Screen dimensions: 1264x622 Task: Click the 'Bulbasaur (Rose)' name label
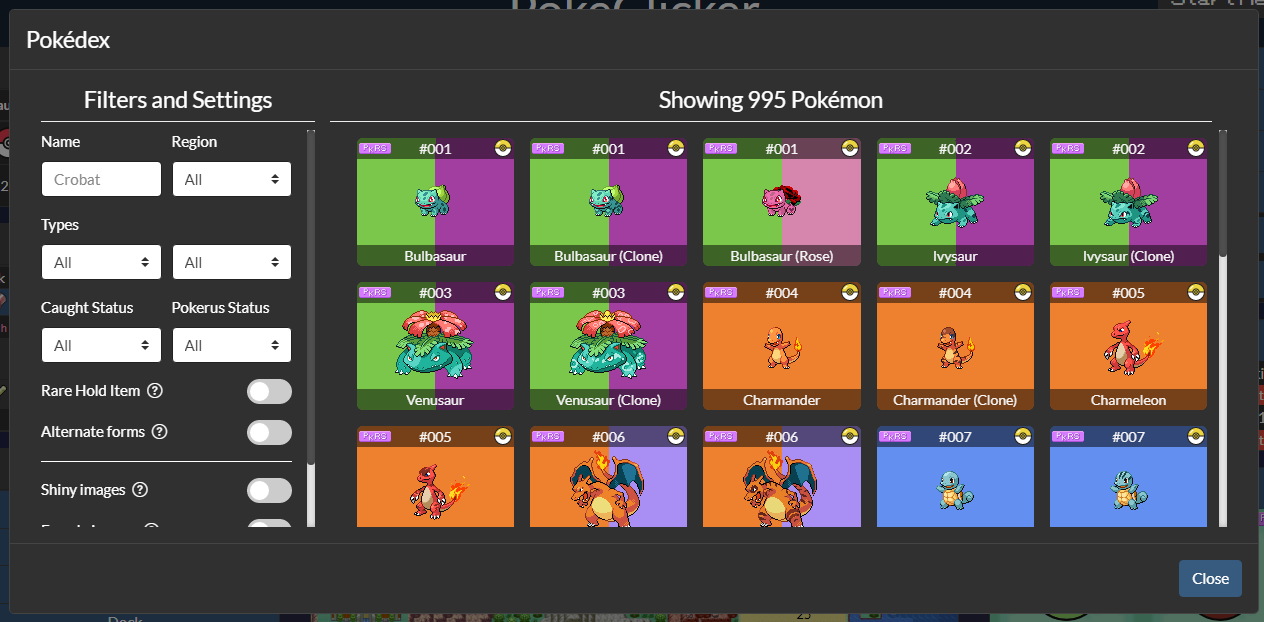pos(782,256)
